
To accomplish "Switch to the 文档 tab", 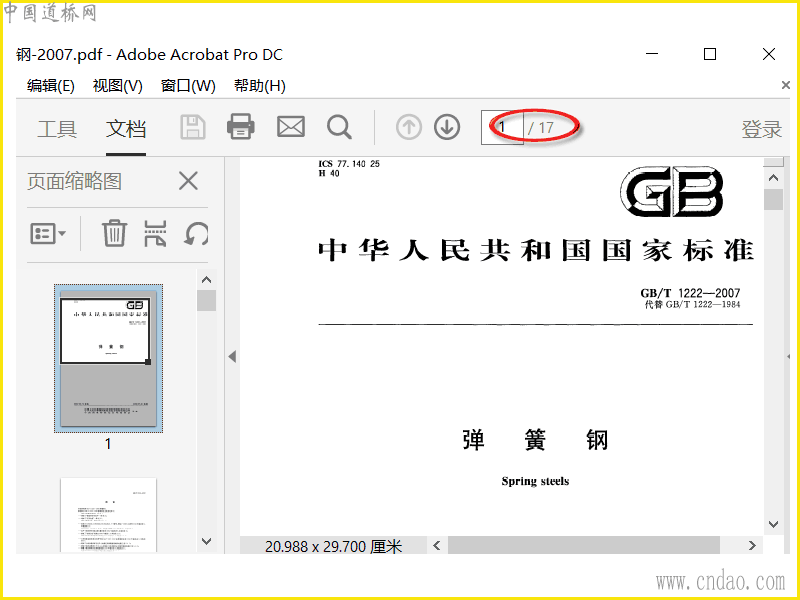I will [x=126, y=129].
